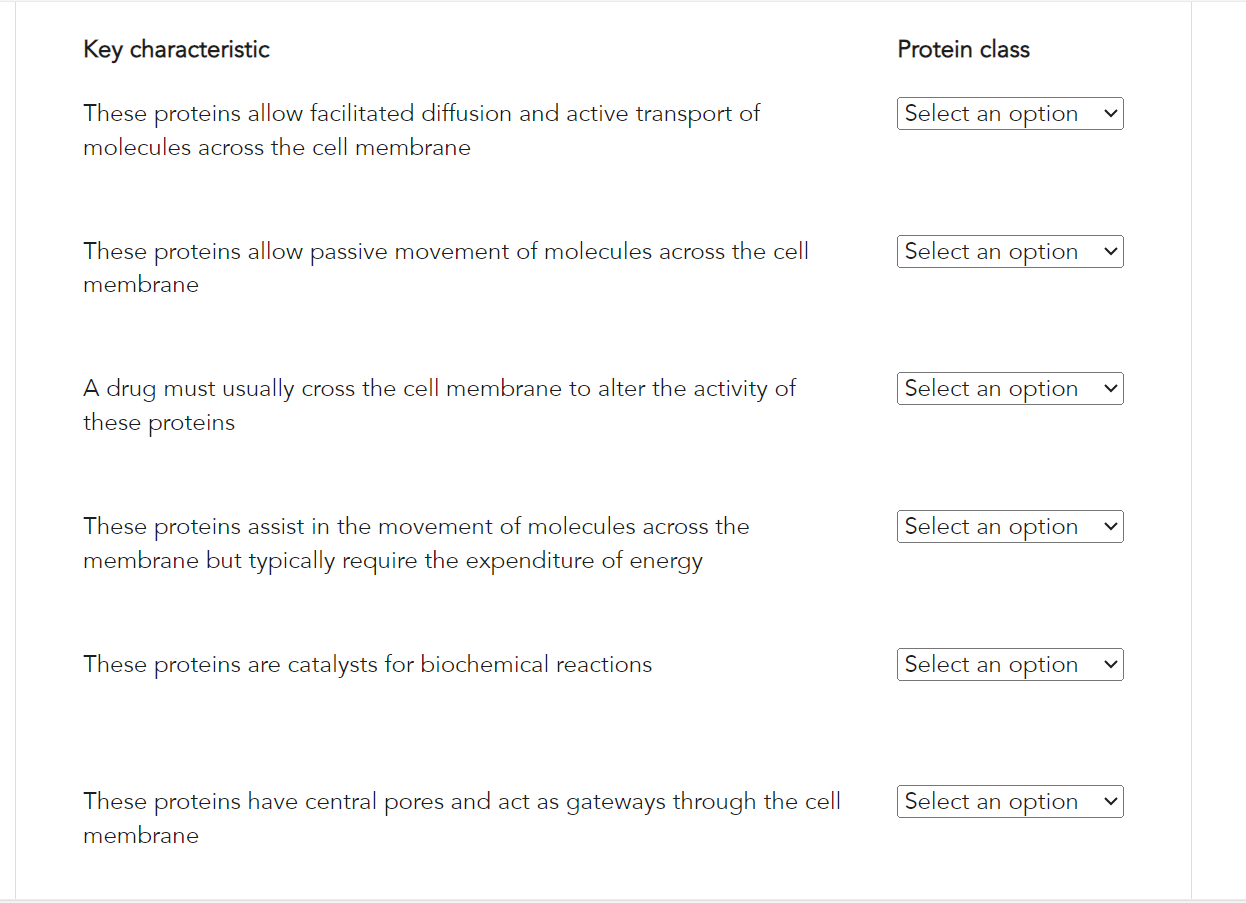Click the passive movement question text
Screen dimensions: 1246x903
point(446,267)
